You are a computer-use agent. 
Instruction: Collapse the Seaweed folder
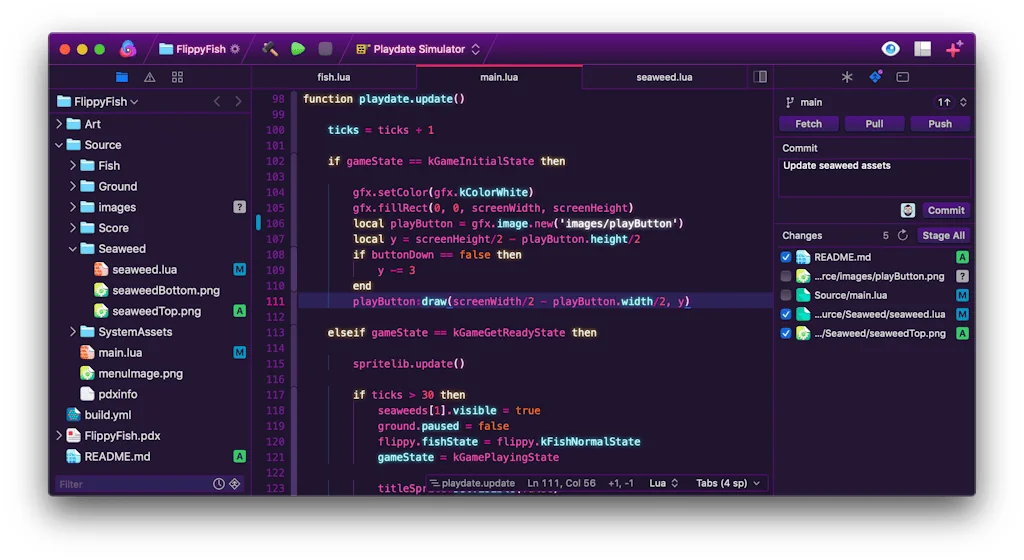(72, 249)
